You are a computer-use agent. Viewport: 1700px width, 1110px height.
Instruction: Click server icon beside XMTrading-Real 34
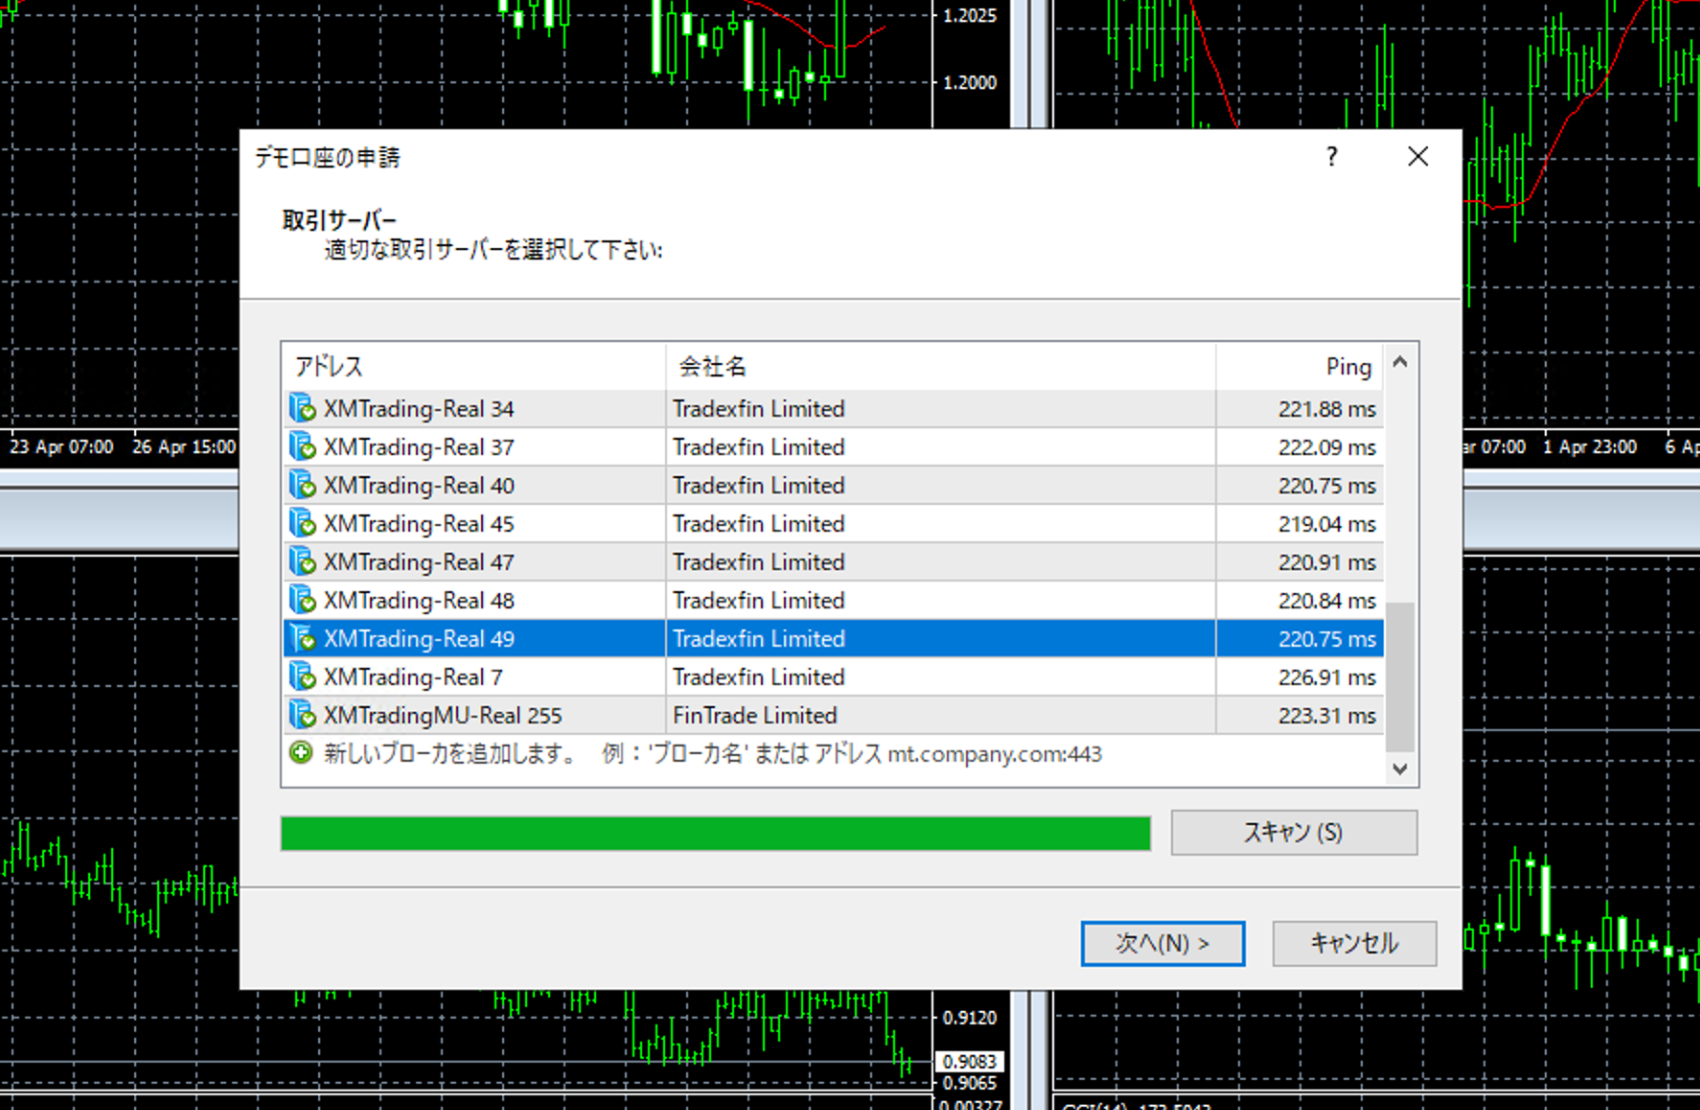point(302,409)
